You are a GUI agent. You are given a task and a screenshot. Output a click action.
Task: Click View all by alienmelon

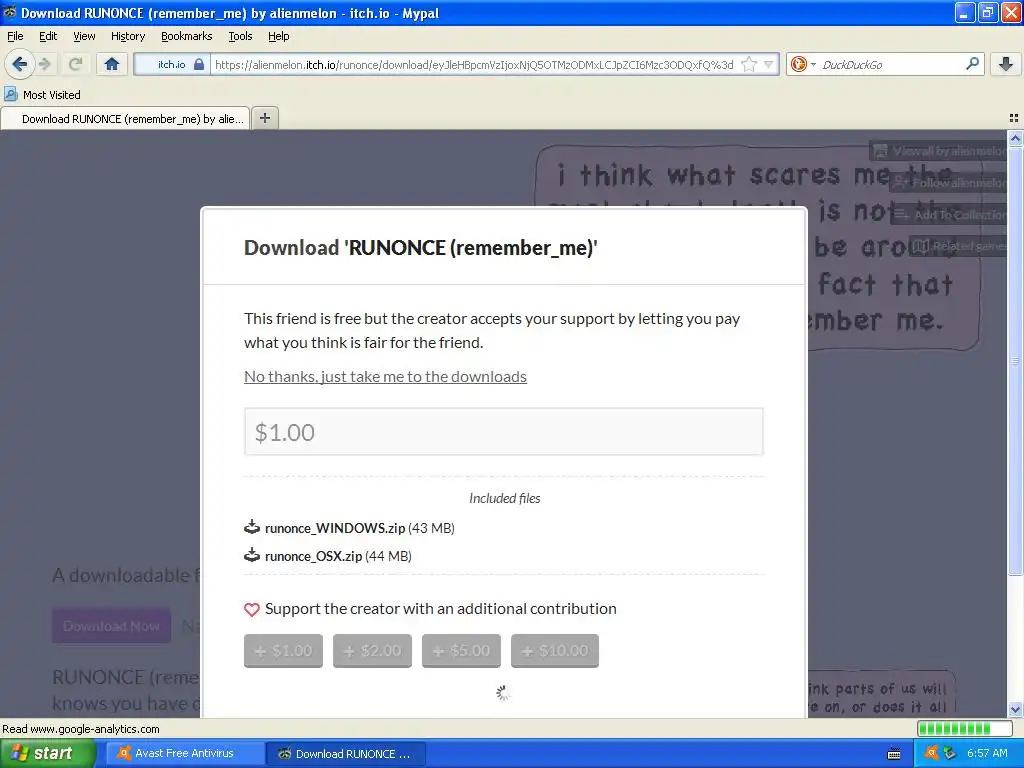[939, 151]
